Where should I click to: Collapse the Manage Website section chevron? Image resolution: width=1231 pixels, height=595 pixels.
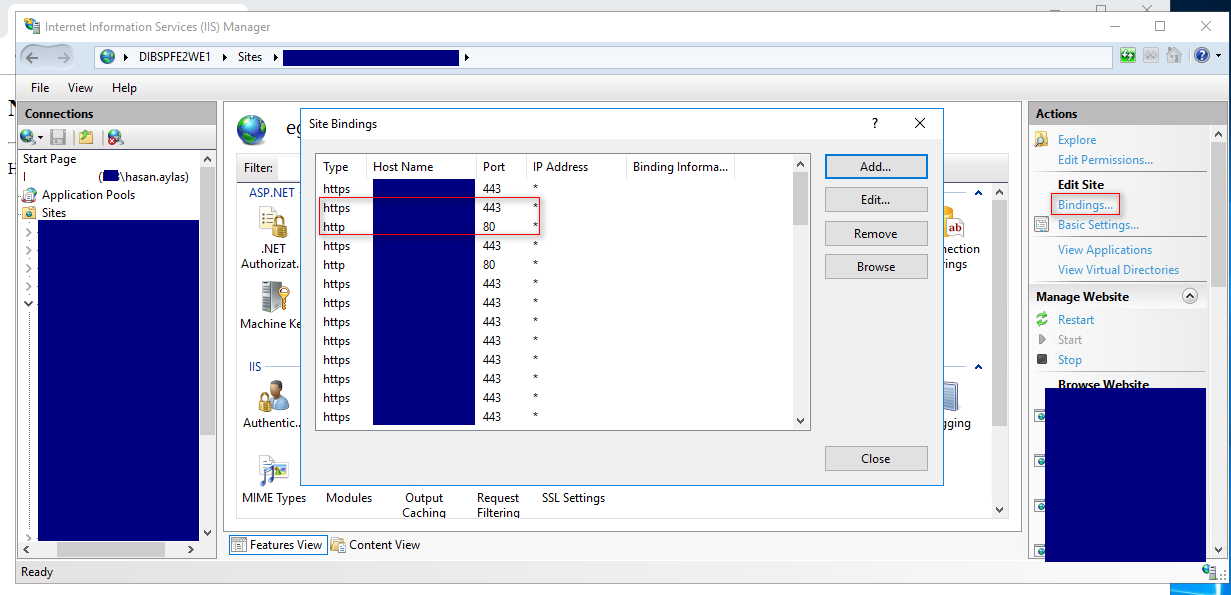[1189, 296]
